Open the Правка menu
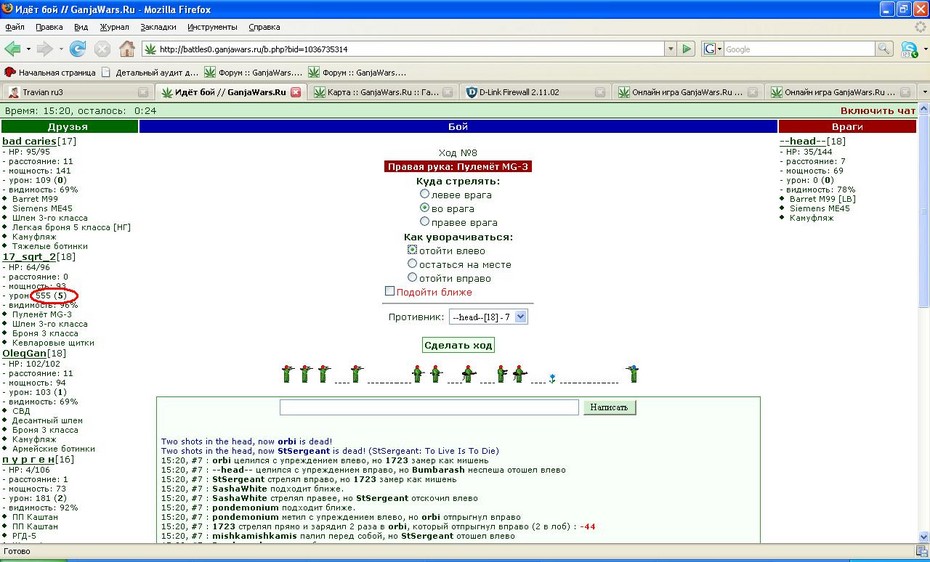Screen dimensions: 930x562 [x=49, y=27]
